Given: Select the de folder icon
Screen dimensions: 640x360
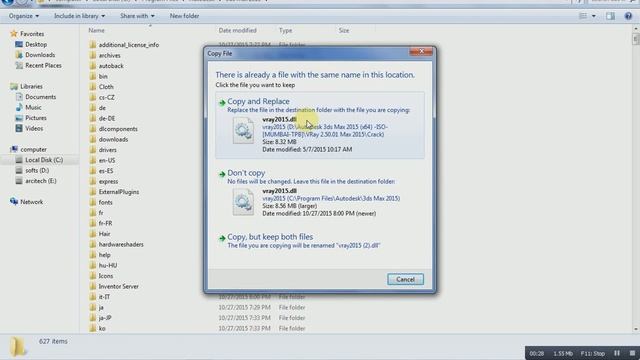Looking at the screenshot, I should point(93,108).
